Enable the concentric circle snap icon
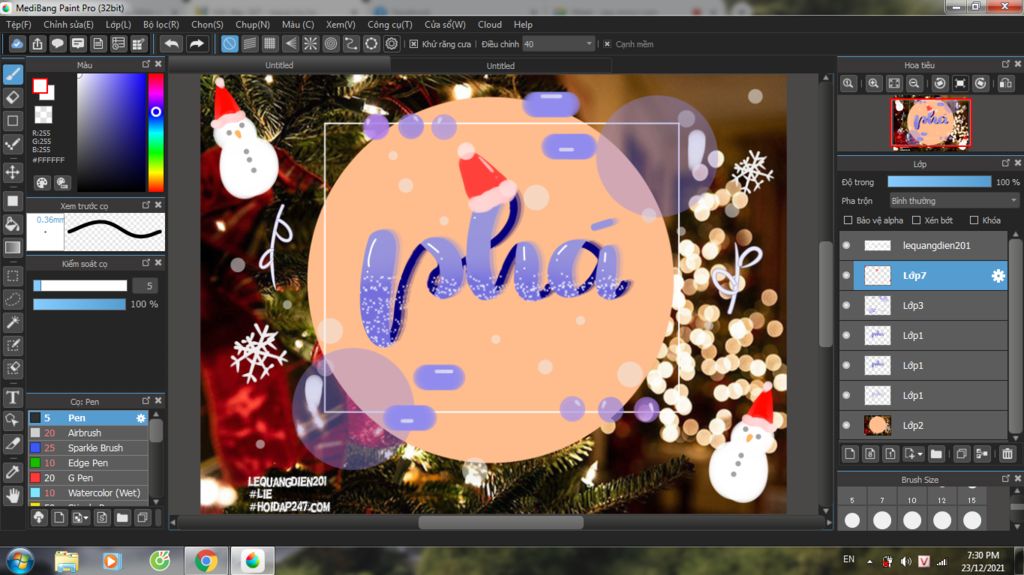This screenshot has width=1024, height=575. 330,44
